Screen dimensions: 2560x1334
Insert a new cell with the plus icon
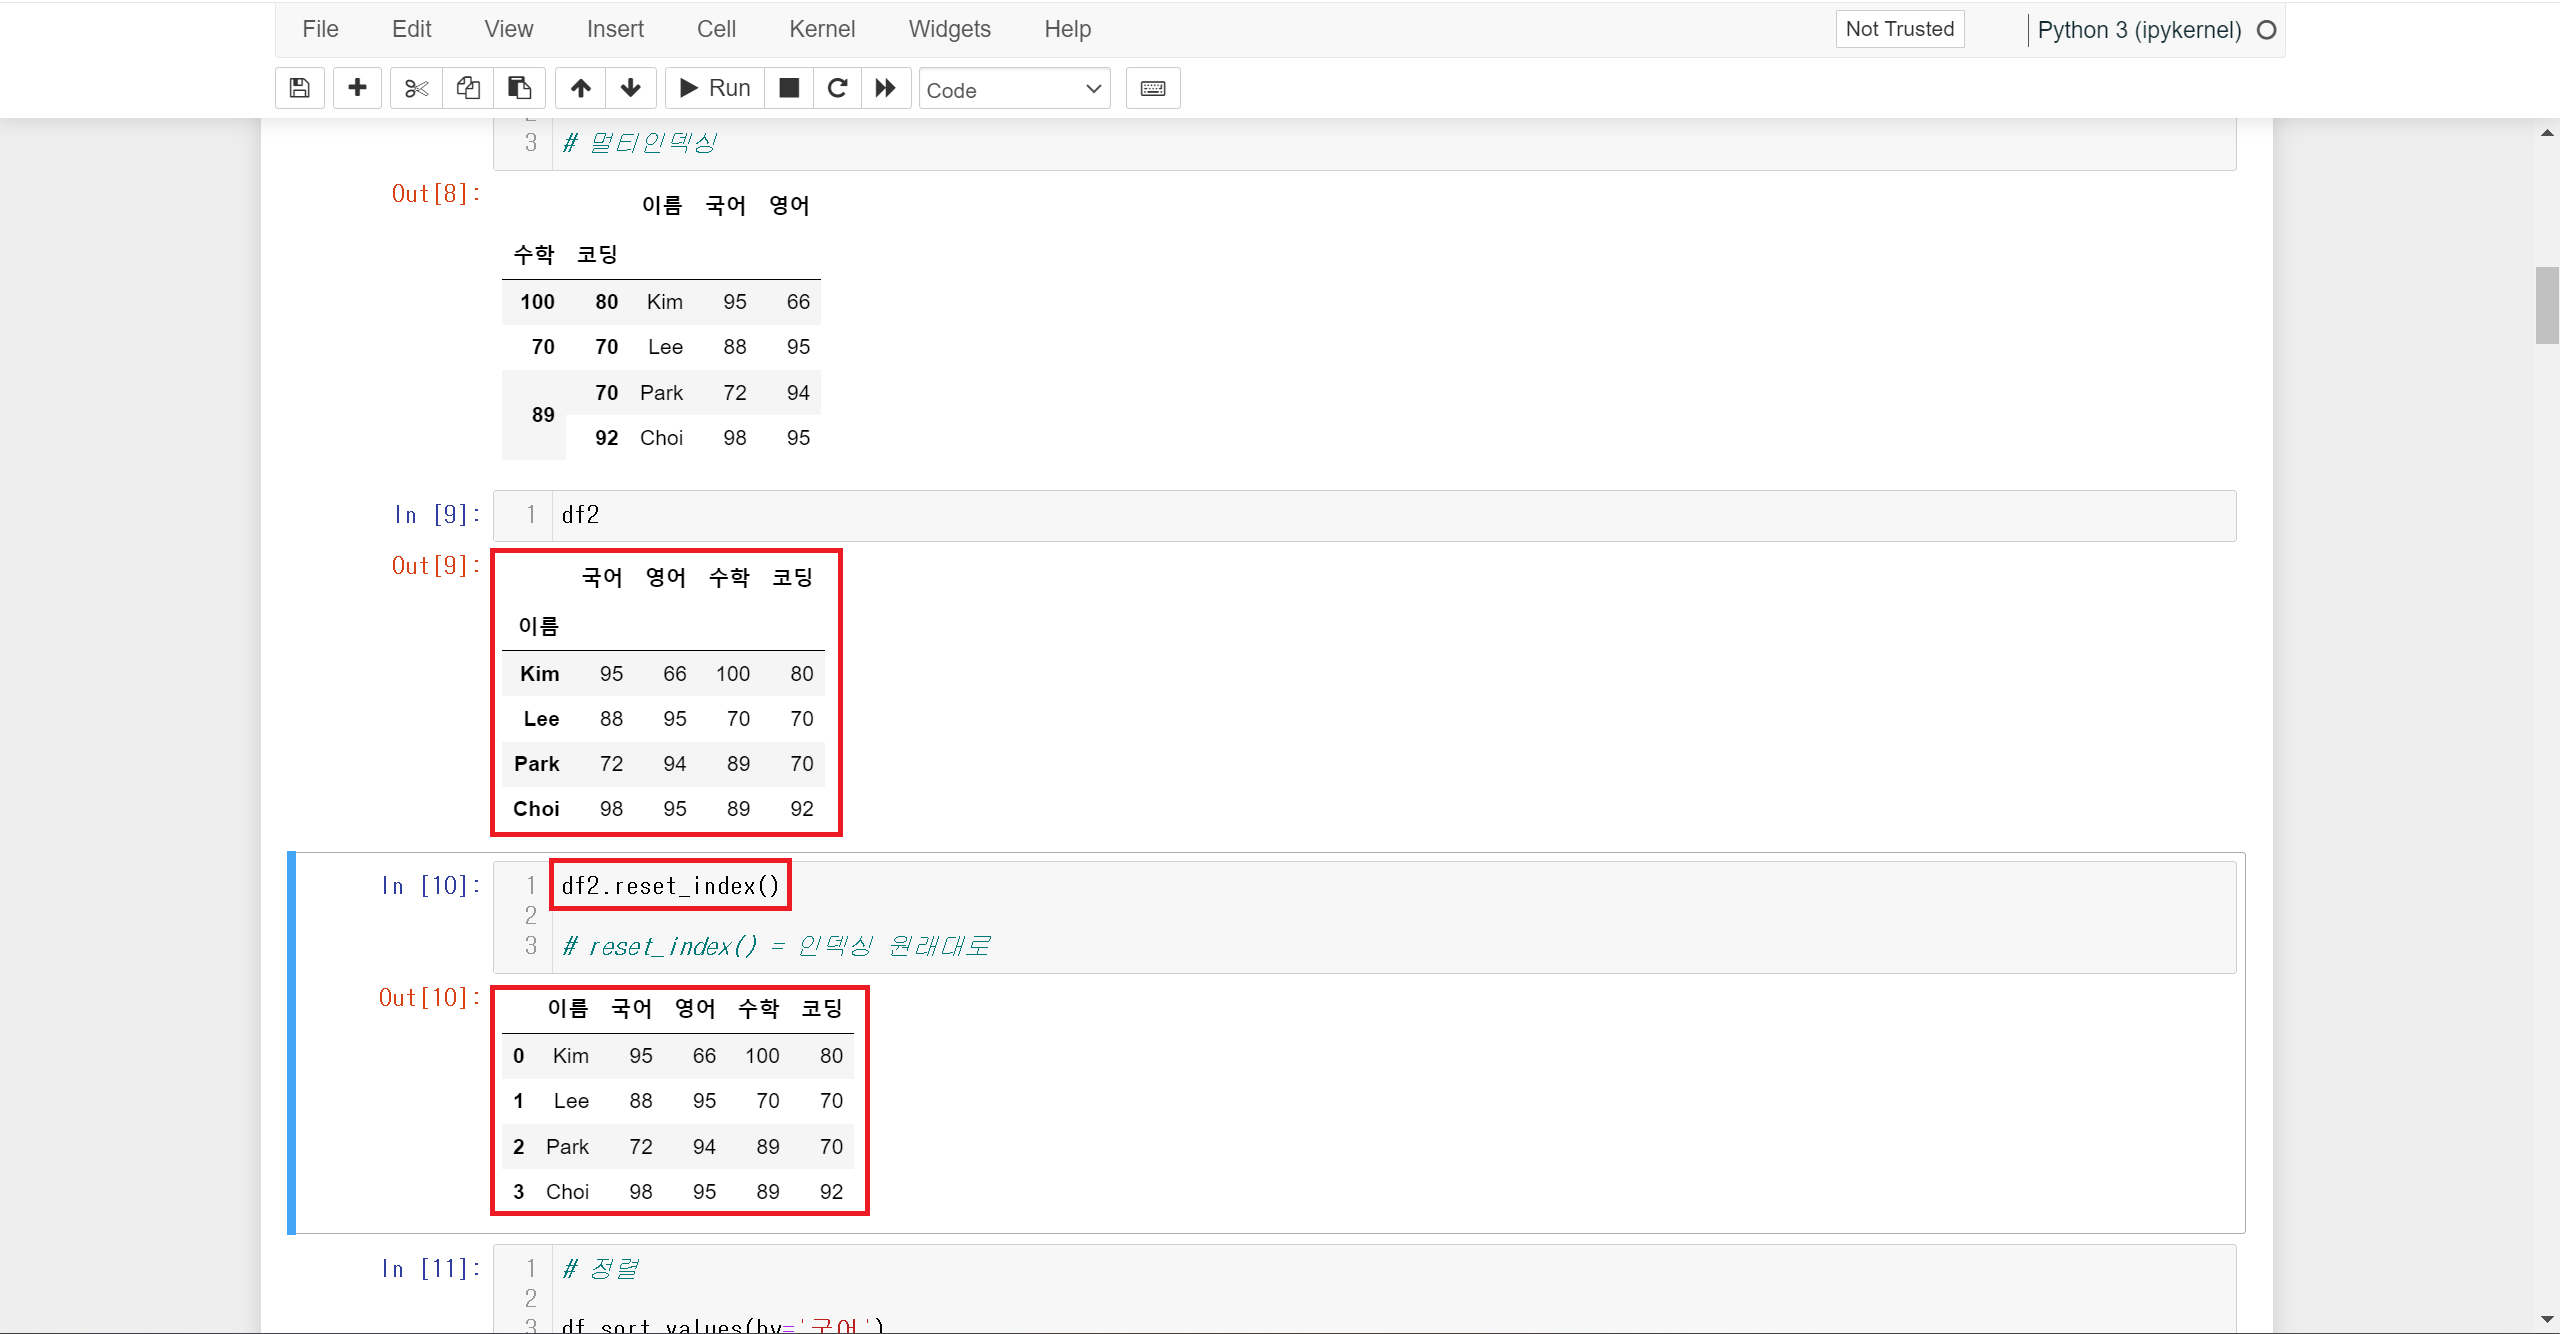357,88
